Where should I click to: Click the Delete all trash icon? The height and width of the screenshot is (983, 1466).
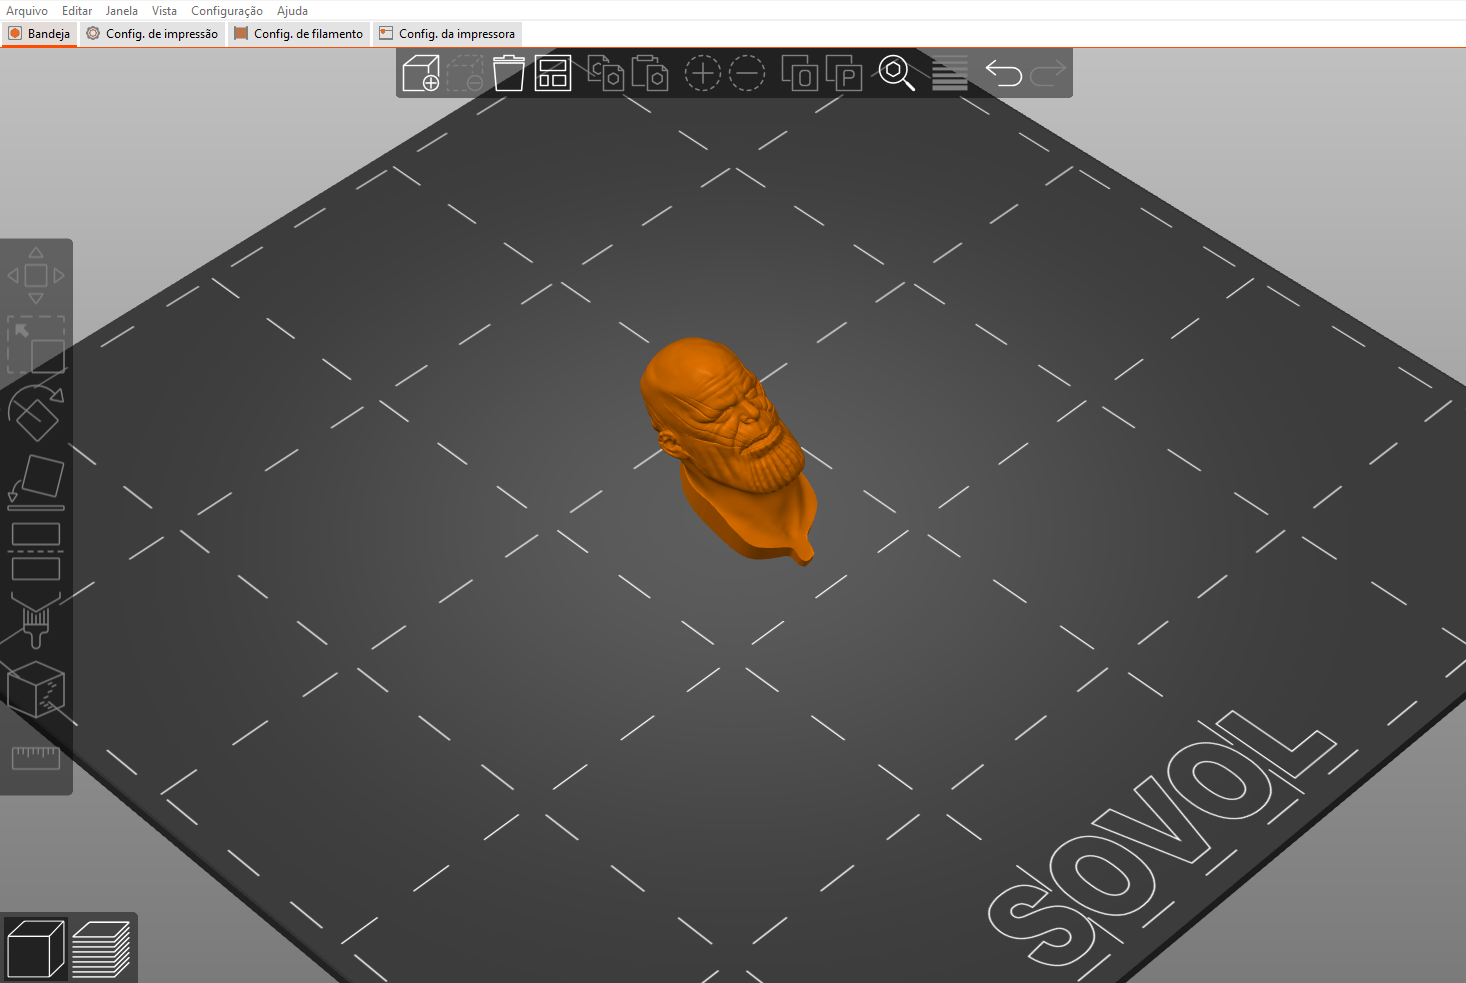509,73
